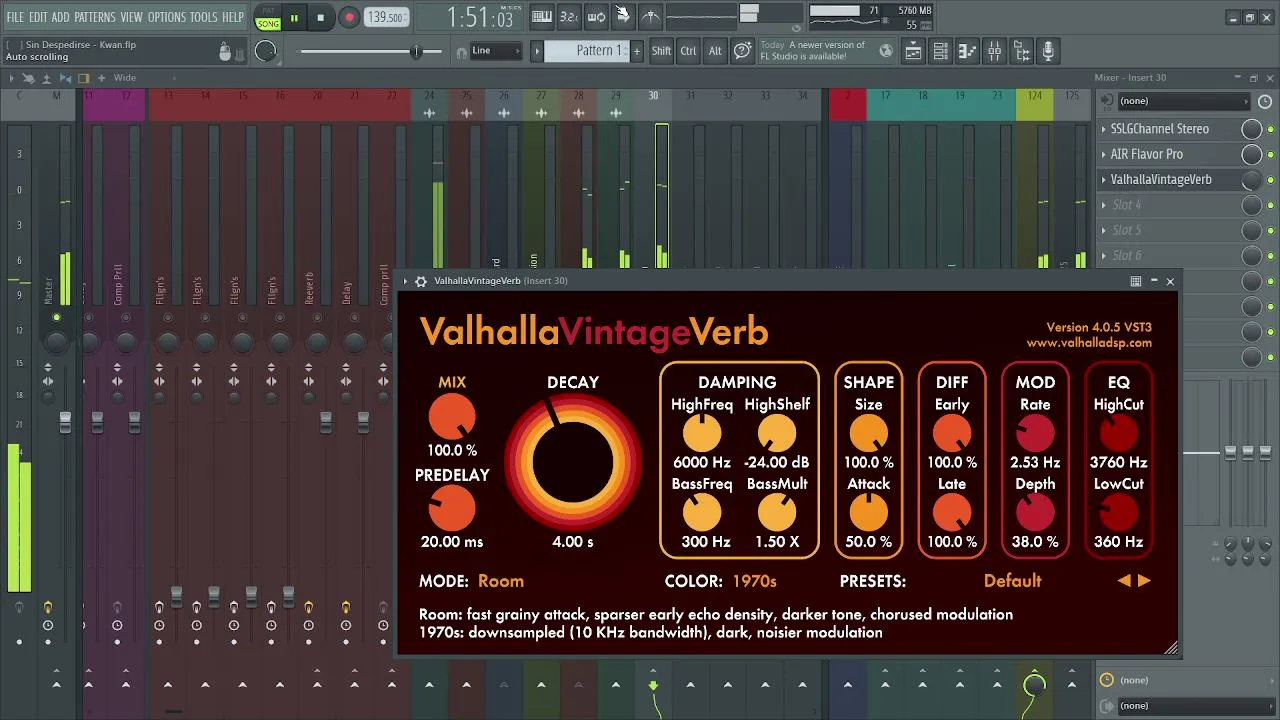Open the PATTERNS menu

tap(95, 17)
